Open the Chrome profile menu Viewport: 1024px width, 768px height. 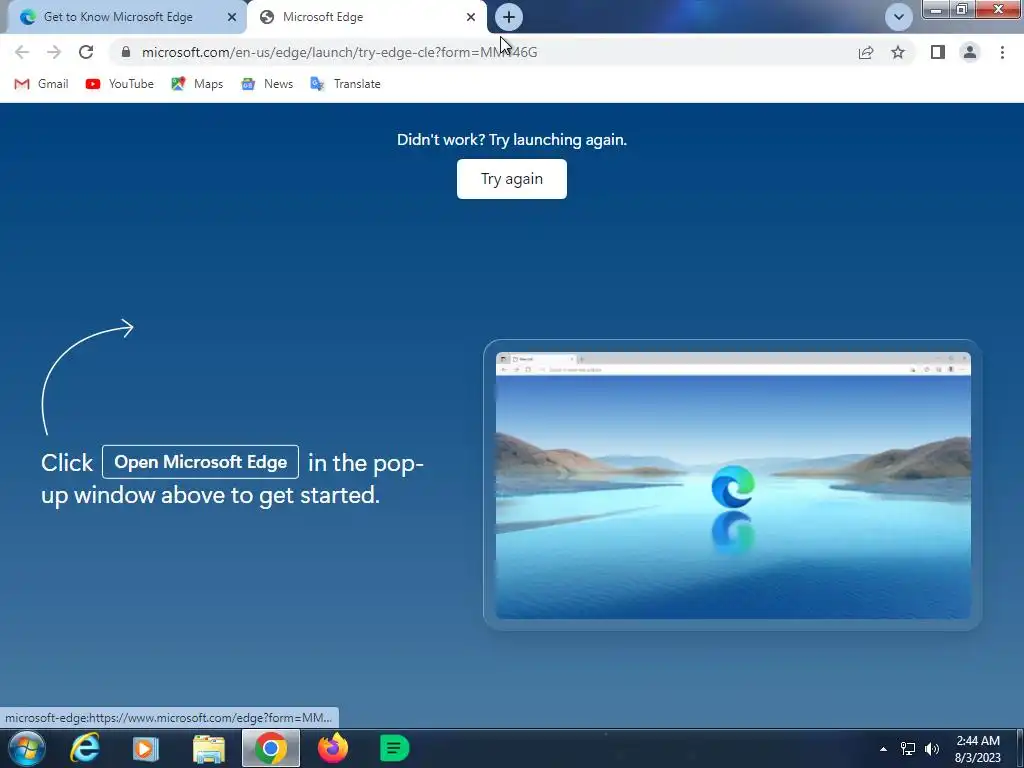pyautogui.click(x=970, y=52)
